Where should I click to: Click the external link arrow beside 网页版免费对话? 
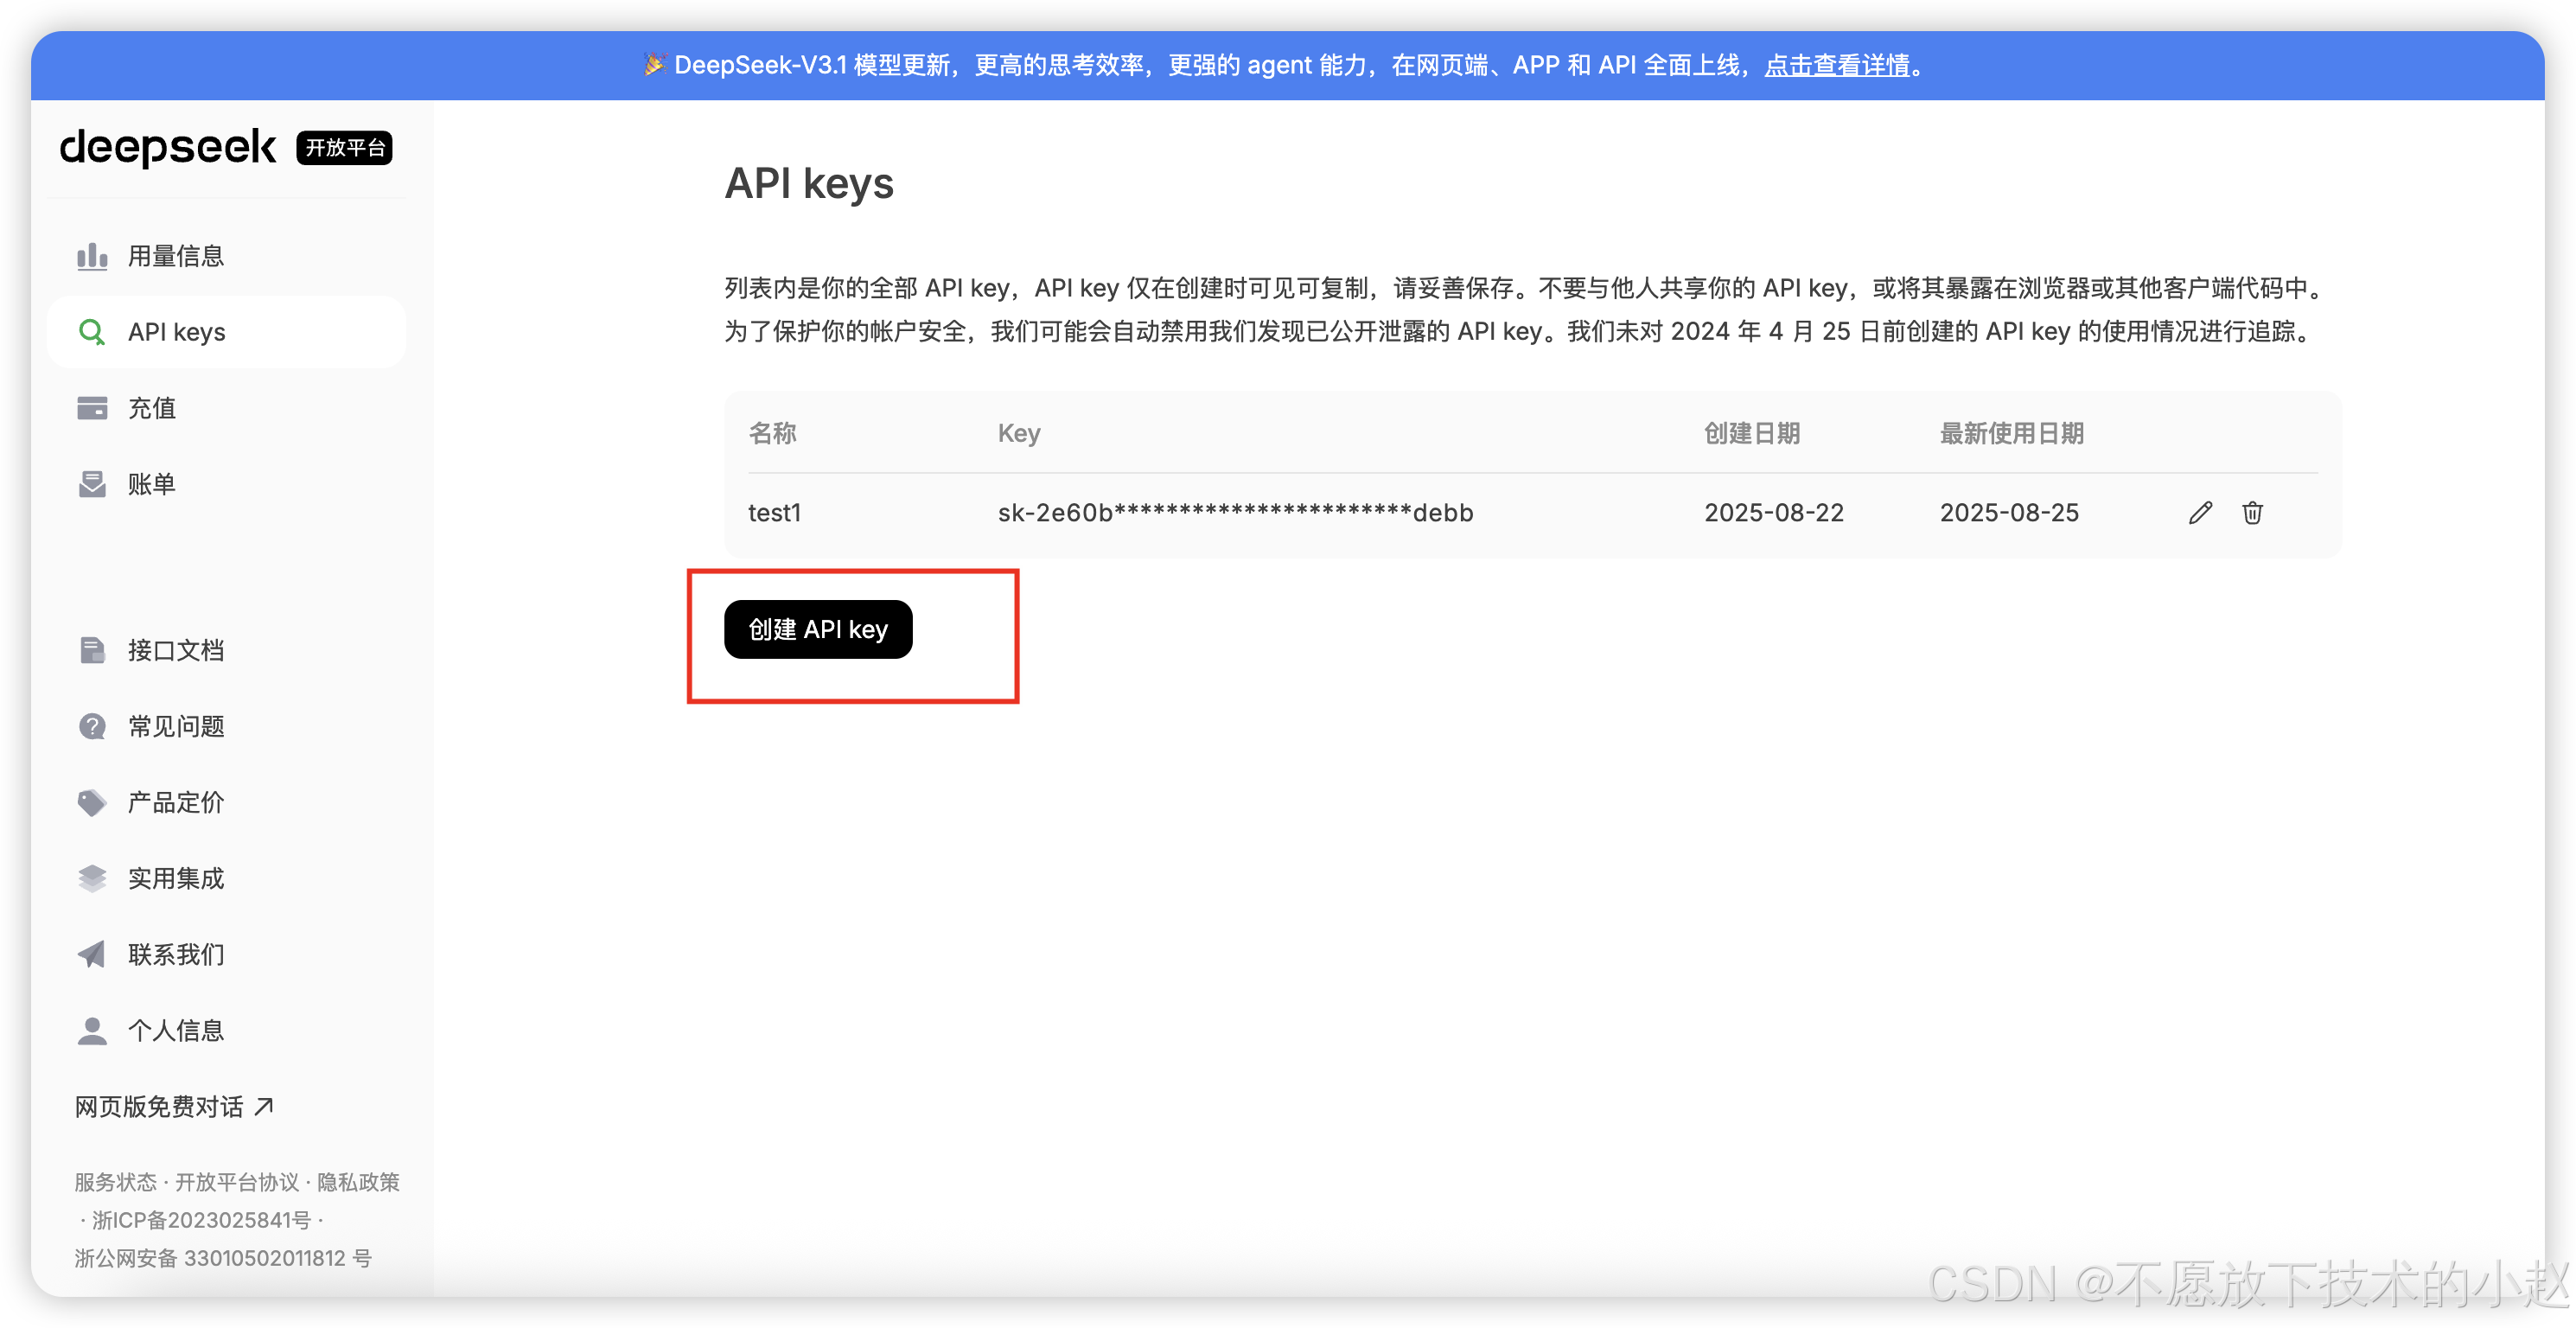click(x=264, y=1106)
